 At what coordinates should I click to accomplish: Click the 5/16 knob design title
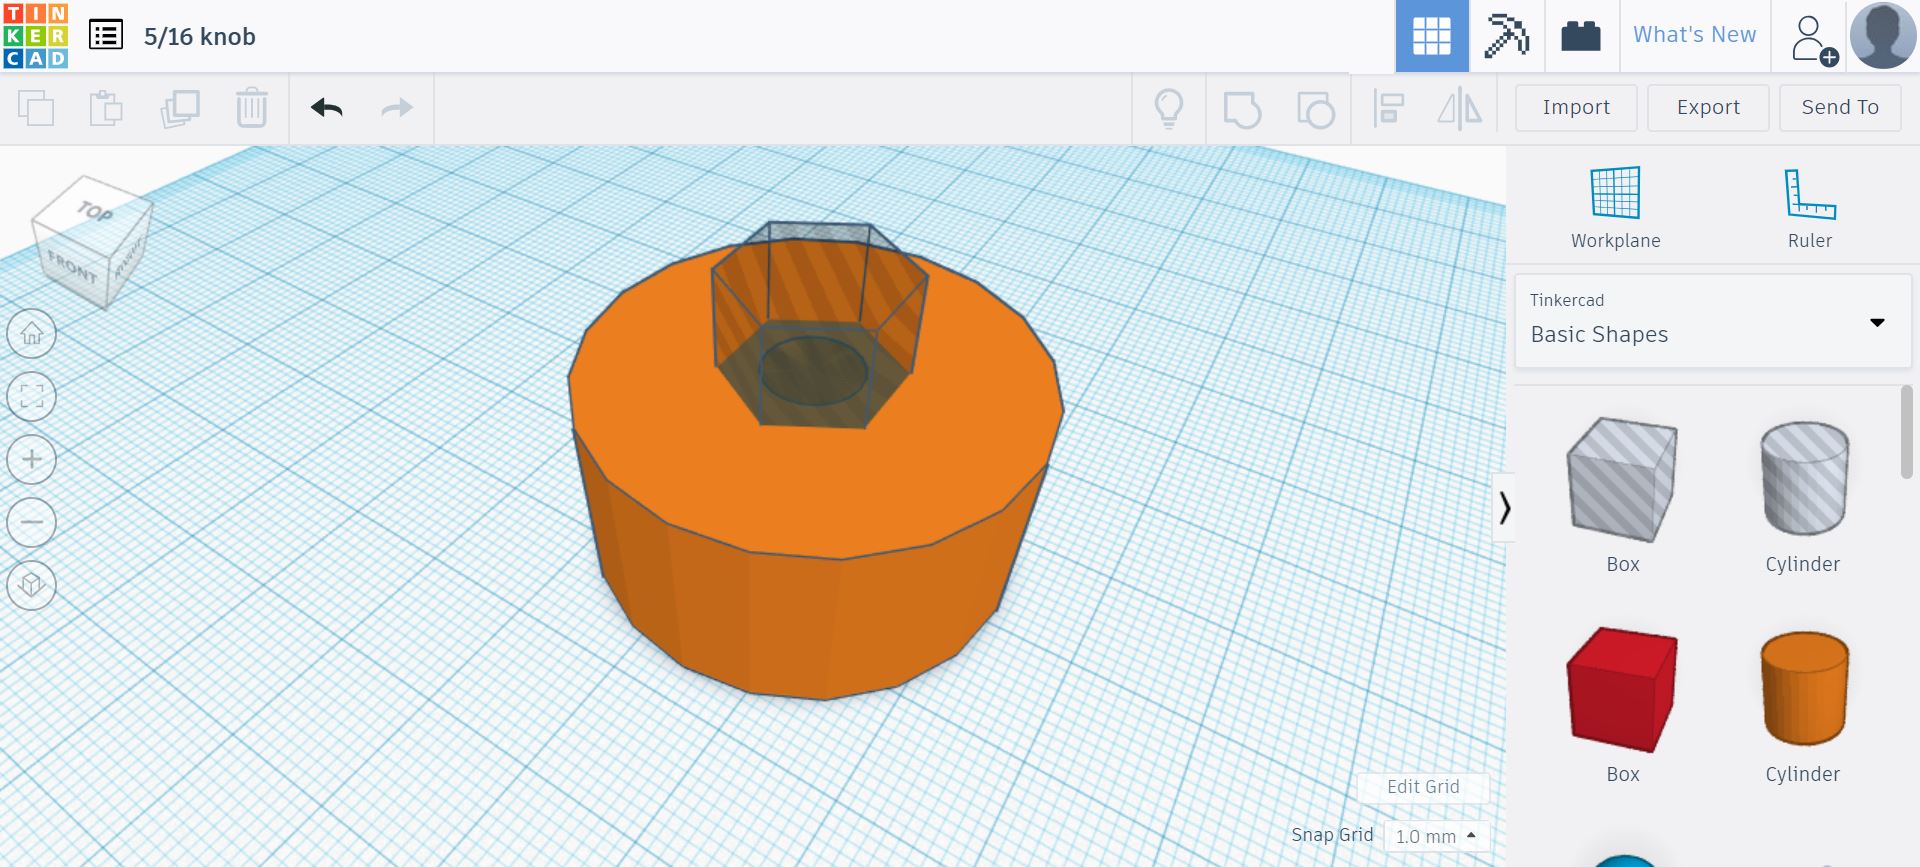[200, 37]
